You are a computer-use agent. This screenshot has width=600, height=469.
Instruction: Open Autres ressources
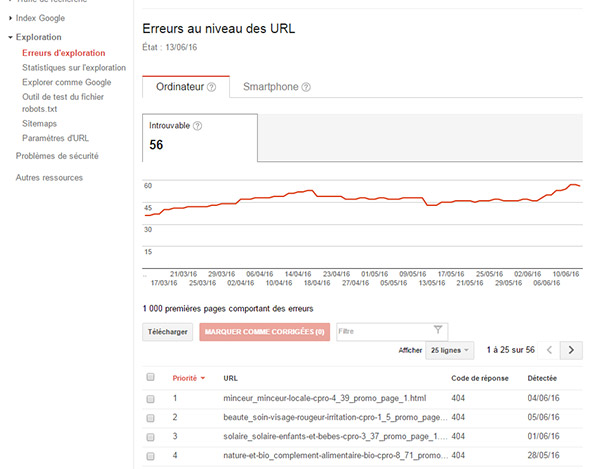[49, 178]
